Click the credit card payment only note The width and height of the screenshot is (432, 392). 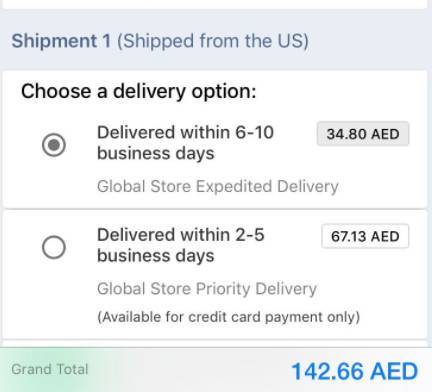(x=228, y=317)
